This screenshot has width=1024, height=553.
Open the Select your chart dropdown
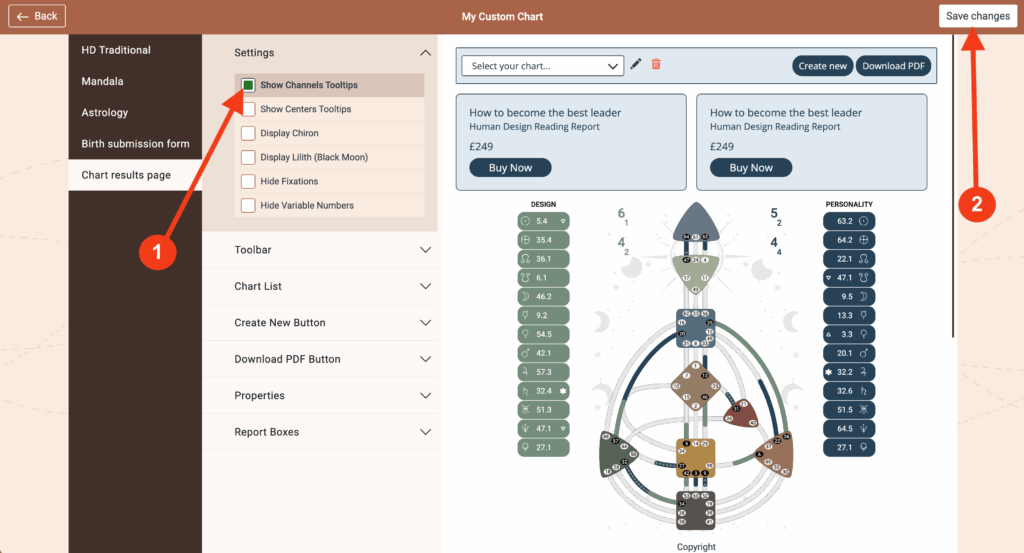(x=543, y=66)
